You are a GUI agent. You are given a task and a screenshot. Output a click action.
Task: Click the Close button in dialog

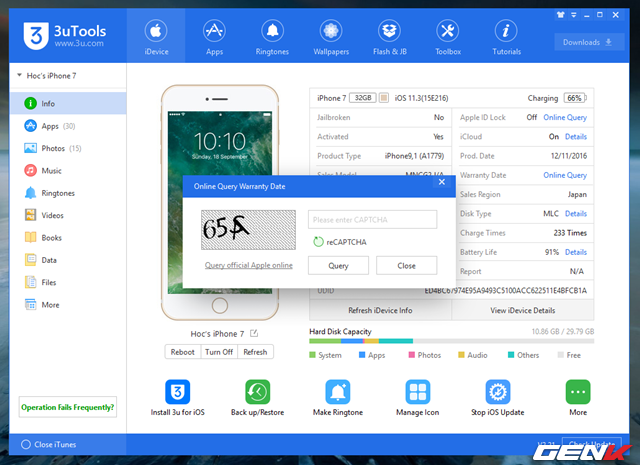click(x=407, y=265)
